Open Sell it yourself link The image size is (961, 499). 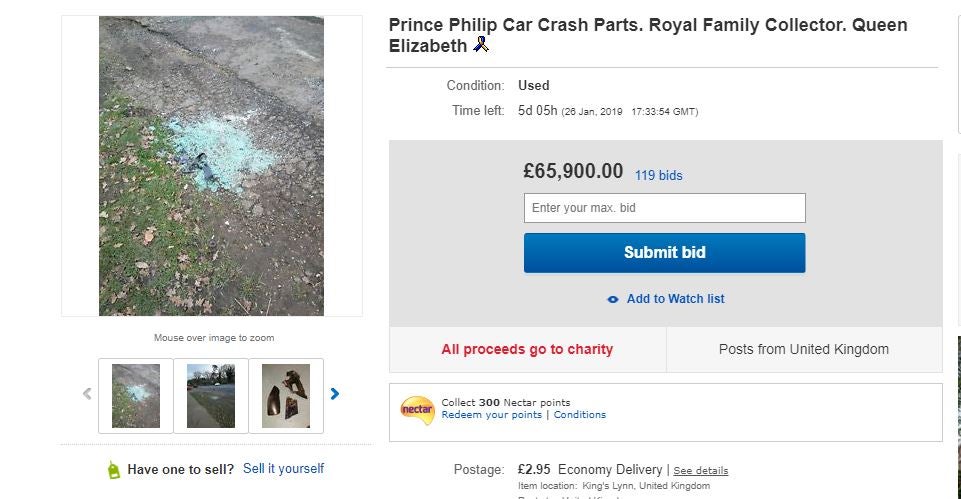tap(283, 469)
